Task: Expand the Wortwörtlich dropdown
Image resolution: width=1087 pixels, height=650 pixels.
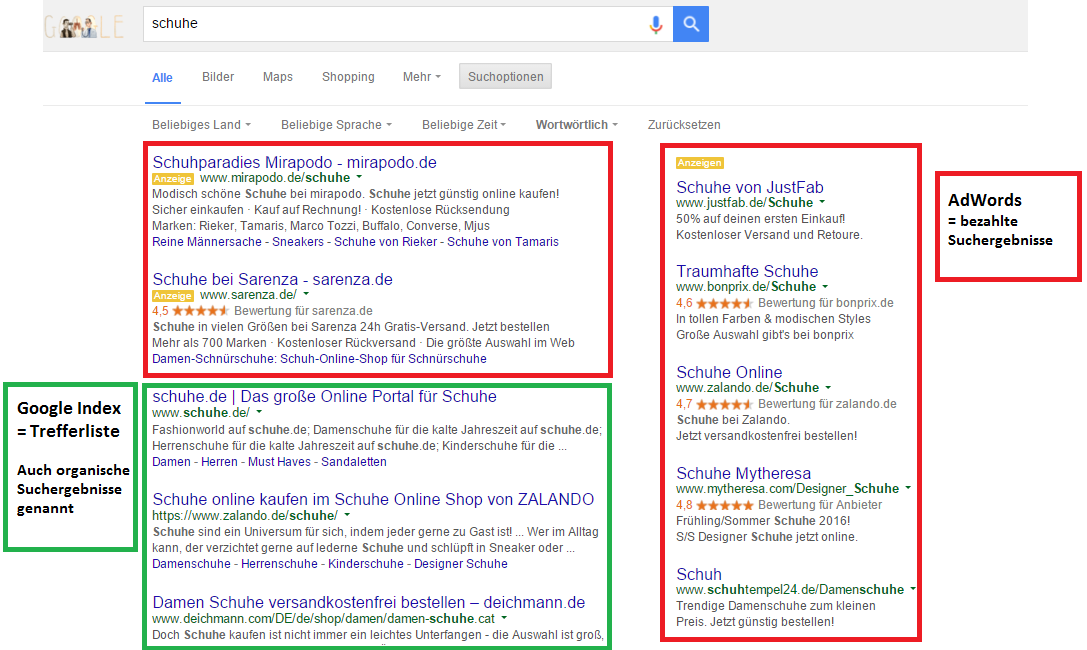Action: (576, 125)
